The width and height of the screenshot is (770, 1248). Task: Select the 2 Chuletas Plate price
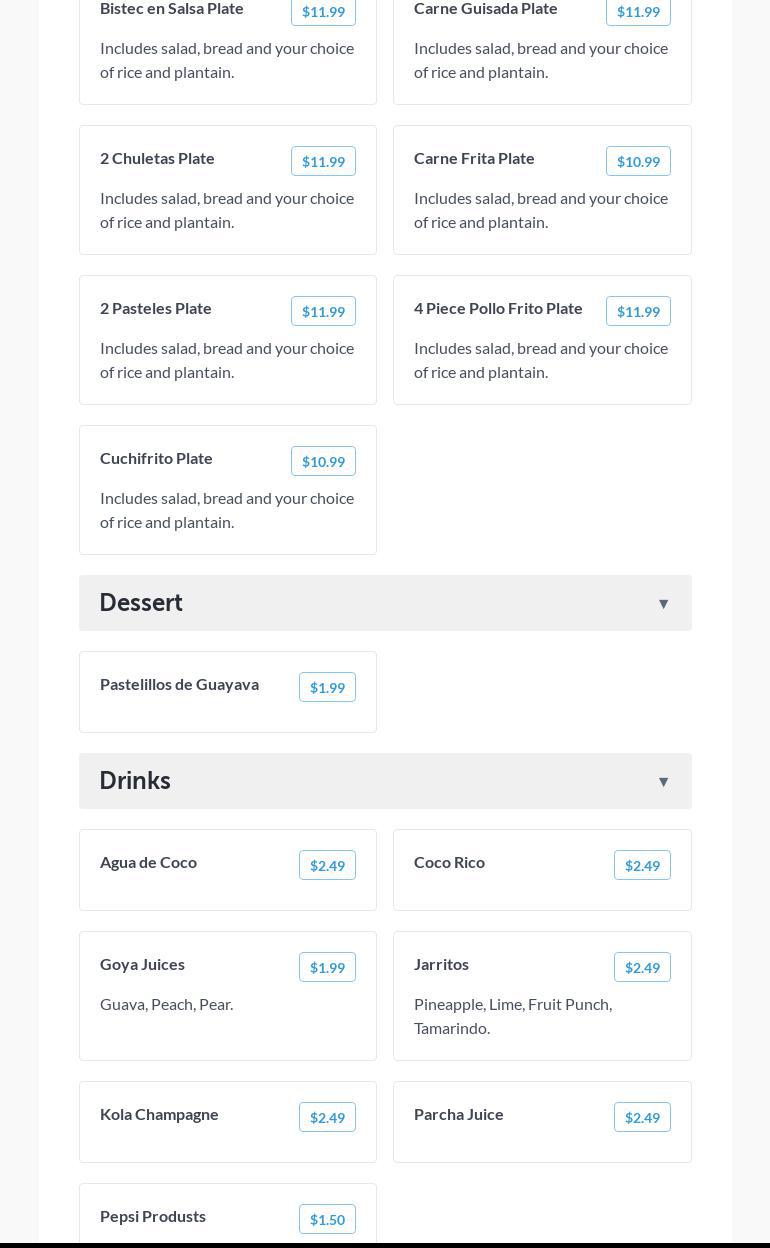click(323, 161)
